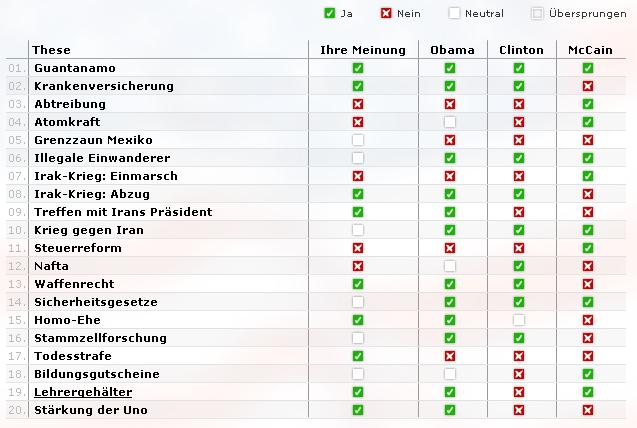Toggle Ihre Meinung checkbox for Waffenrecht

point(358,284)
